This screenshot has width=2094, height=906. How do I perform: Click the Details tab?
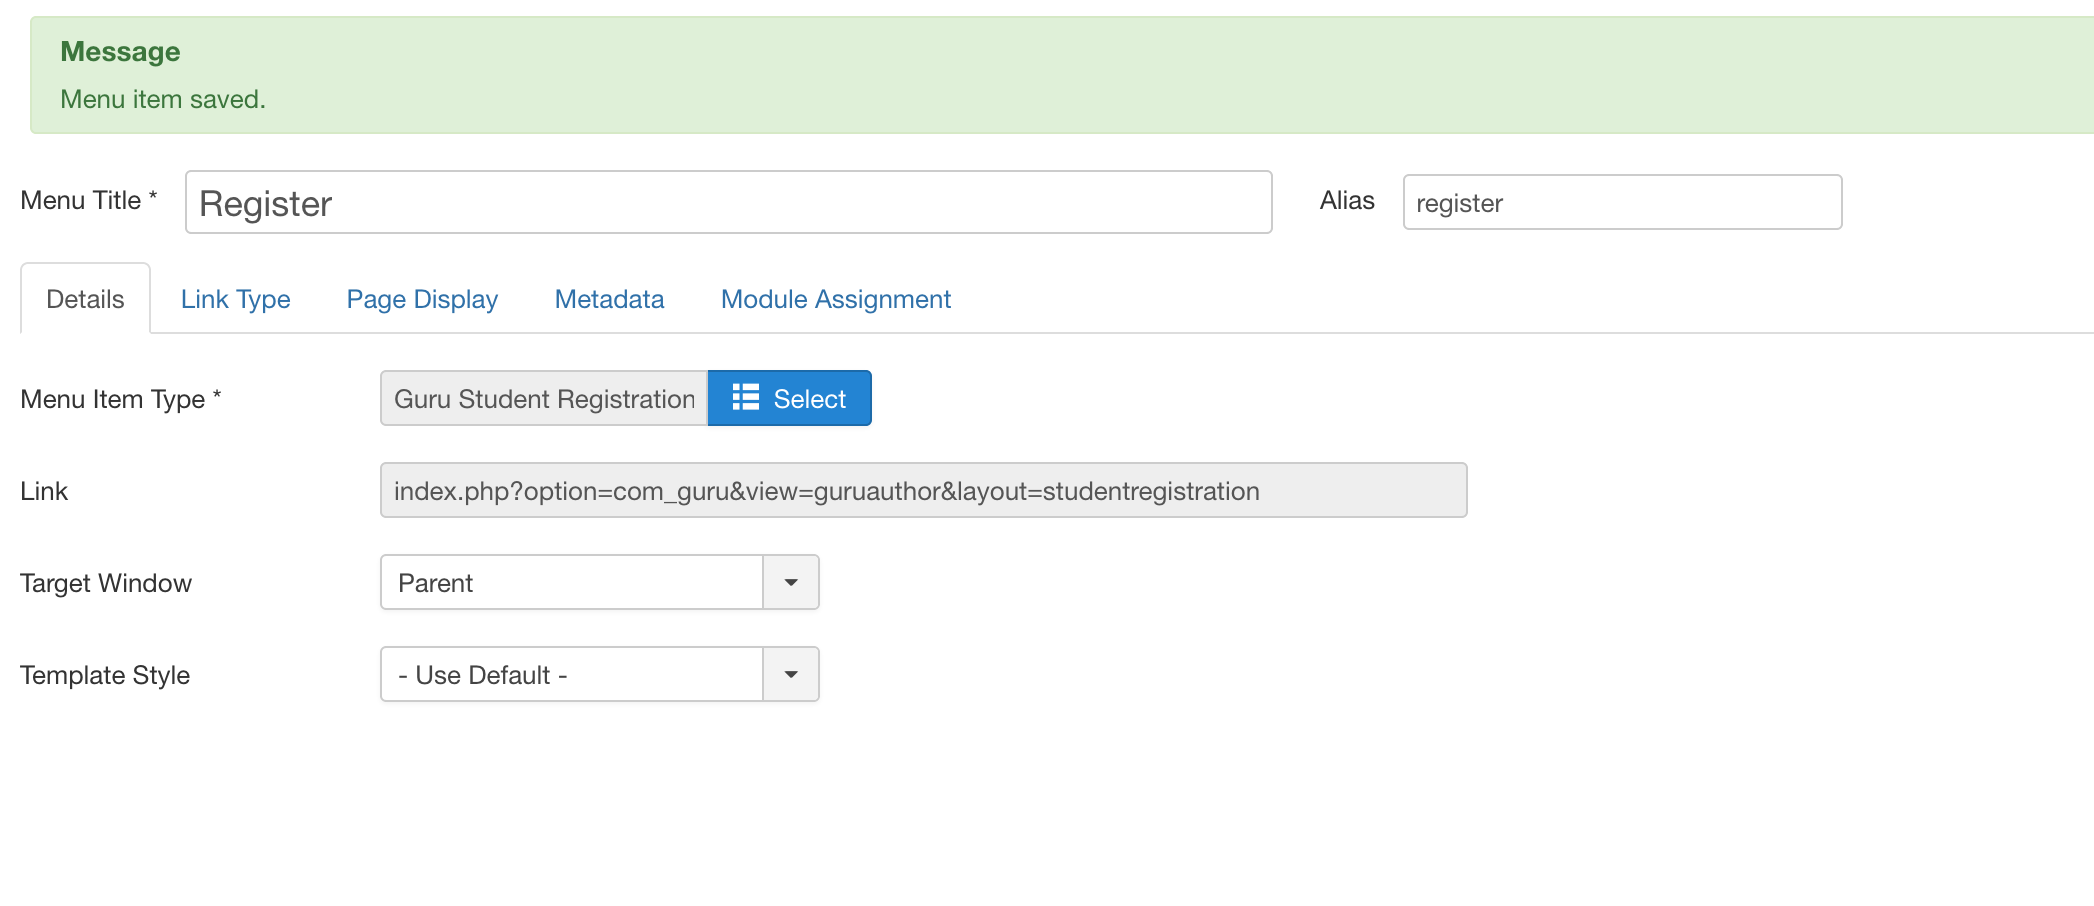point(85,299)
